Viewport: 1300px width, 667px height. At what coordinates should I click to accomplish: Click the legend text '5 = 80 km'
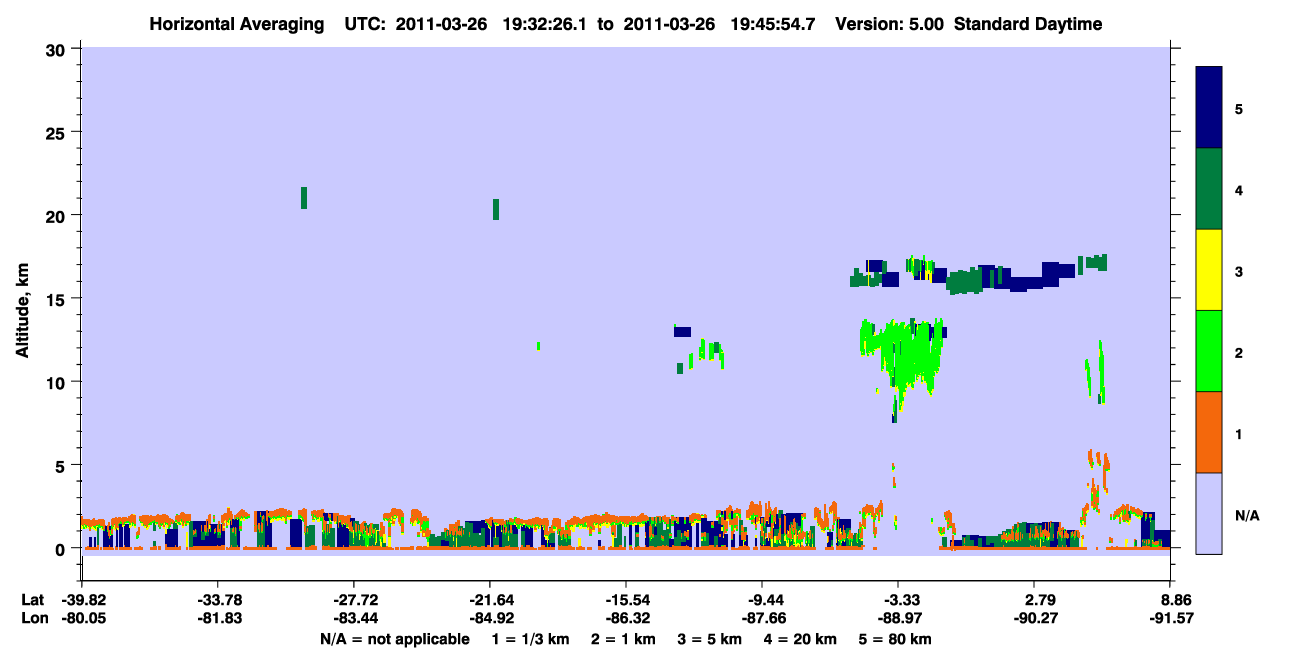coord(897,639)
